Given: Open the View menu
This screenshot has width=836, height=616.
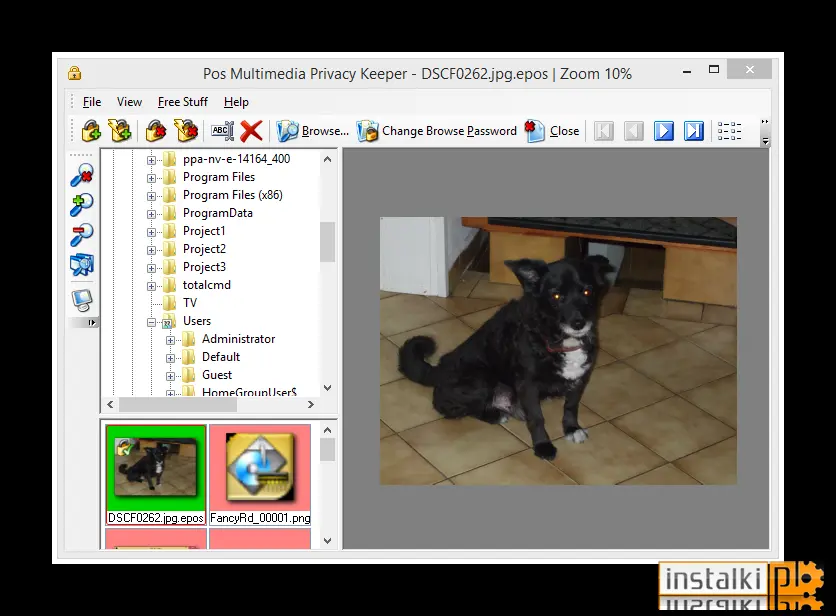Looking at the screenshot, I should coord(130,102).
